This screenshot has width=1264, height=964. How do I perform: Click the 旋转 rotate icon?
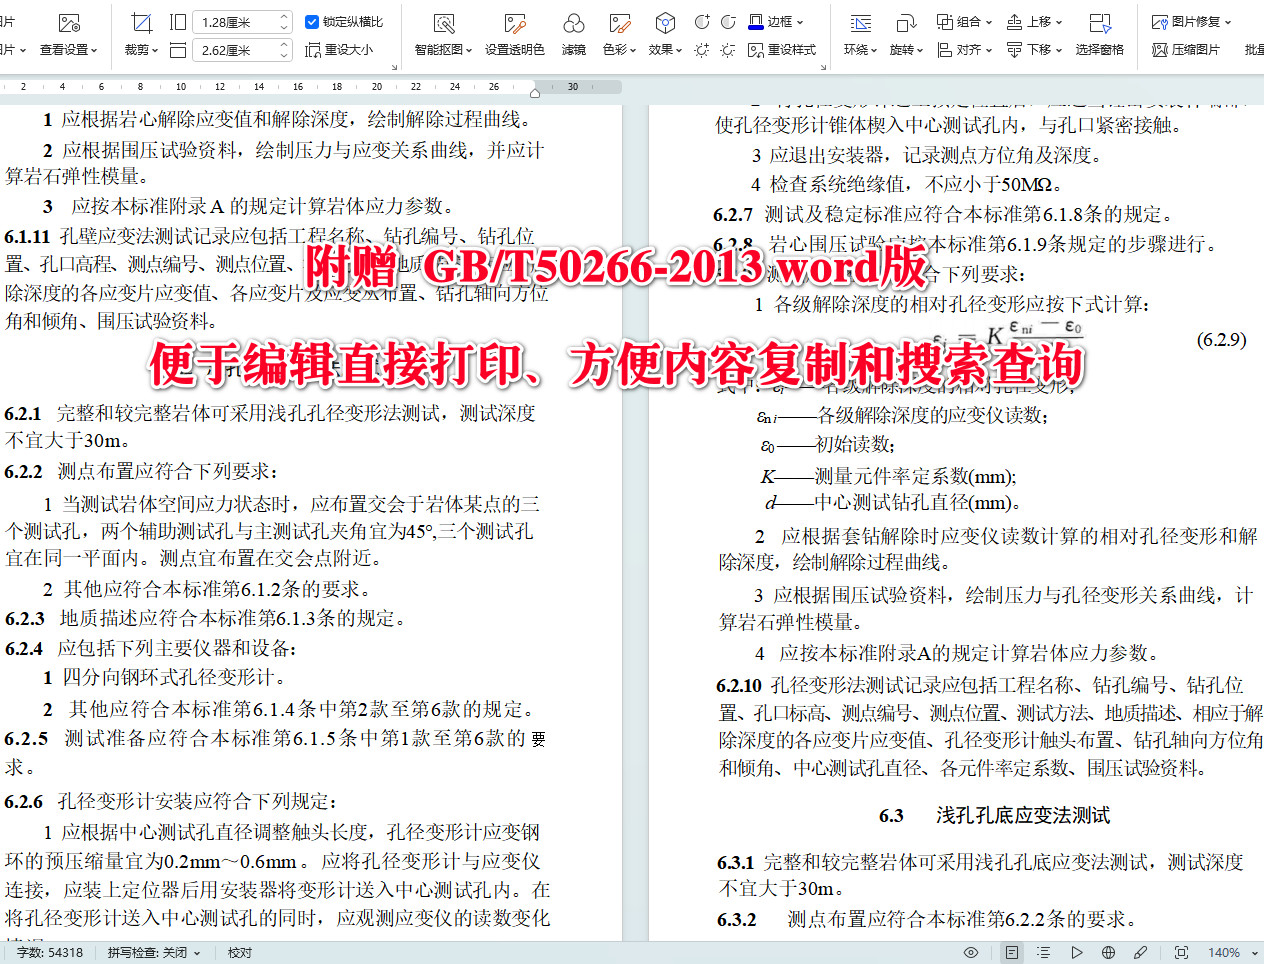[x=906, y=22]
